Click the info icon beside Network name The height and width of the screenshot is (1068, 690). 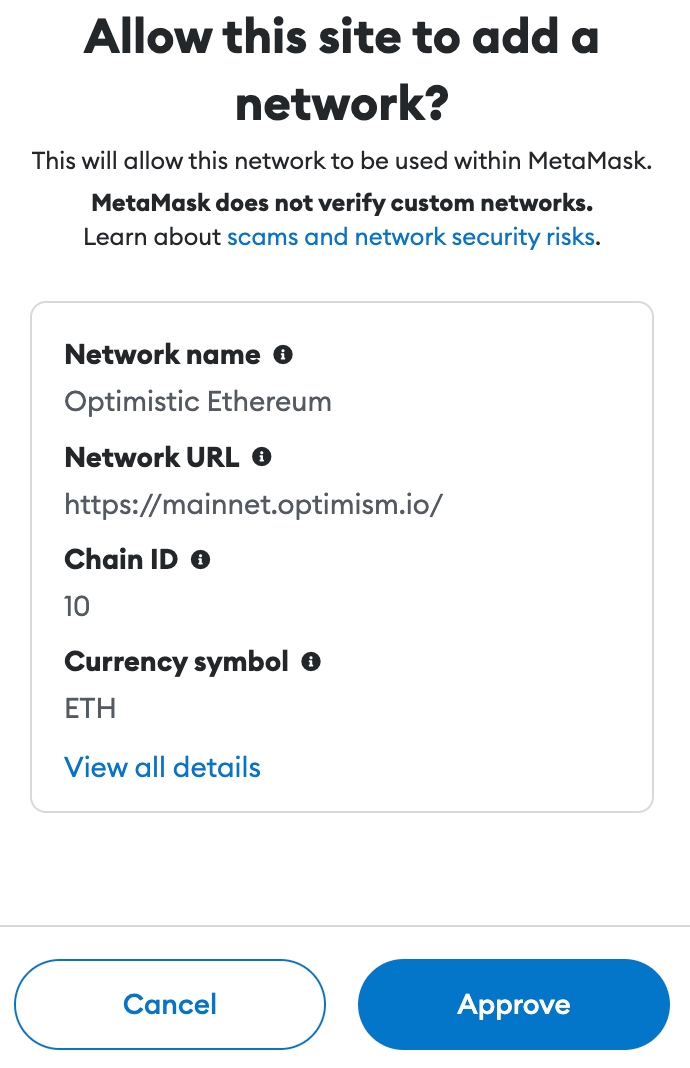(x=283, y=355)
